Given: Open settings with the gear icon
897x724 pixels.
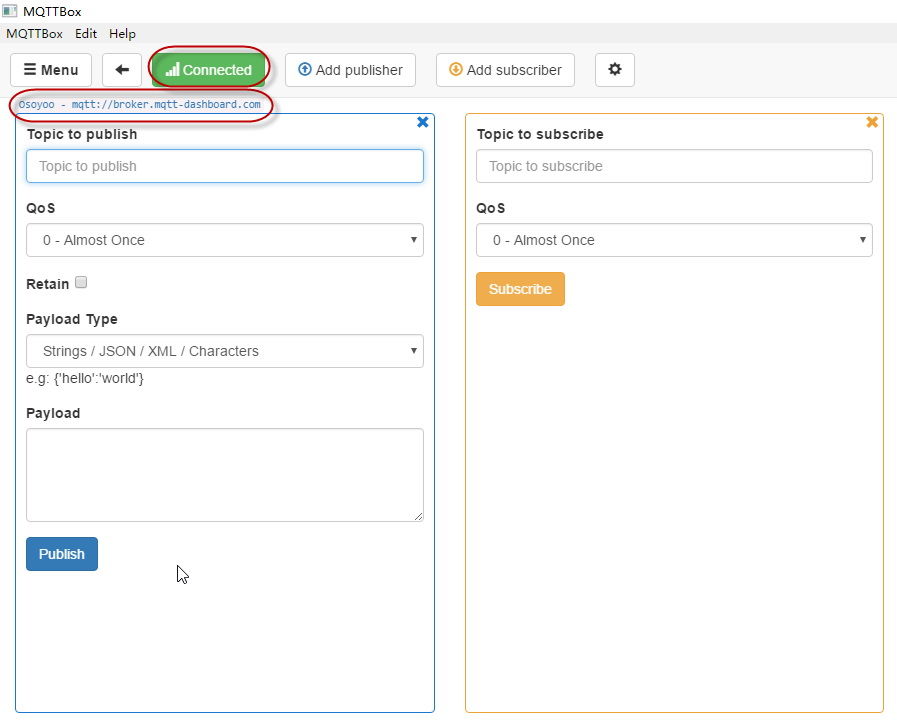Looking at the screenshot, I should (x=615, y=70).
